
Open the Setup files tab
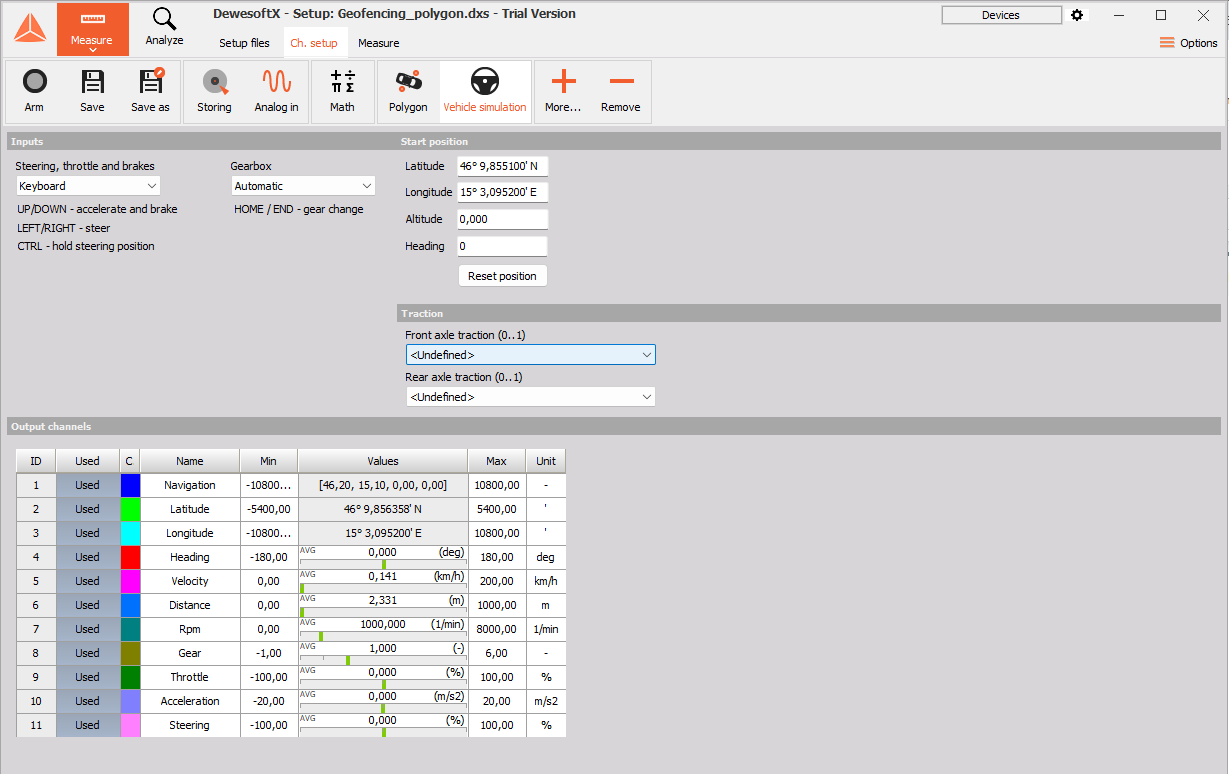pyautogui.click(x=244, y=43)
